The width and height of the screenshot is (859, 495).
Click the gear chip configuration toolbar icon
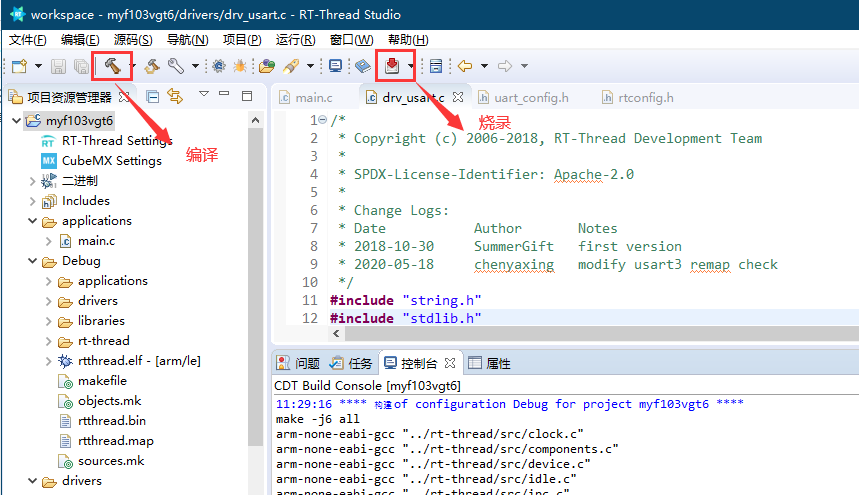219,66
